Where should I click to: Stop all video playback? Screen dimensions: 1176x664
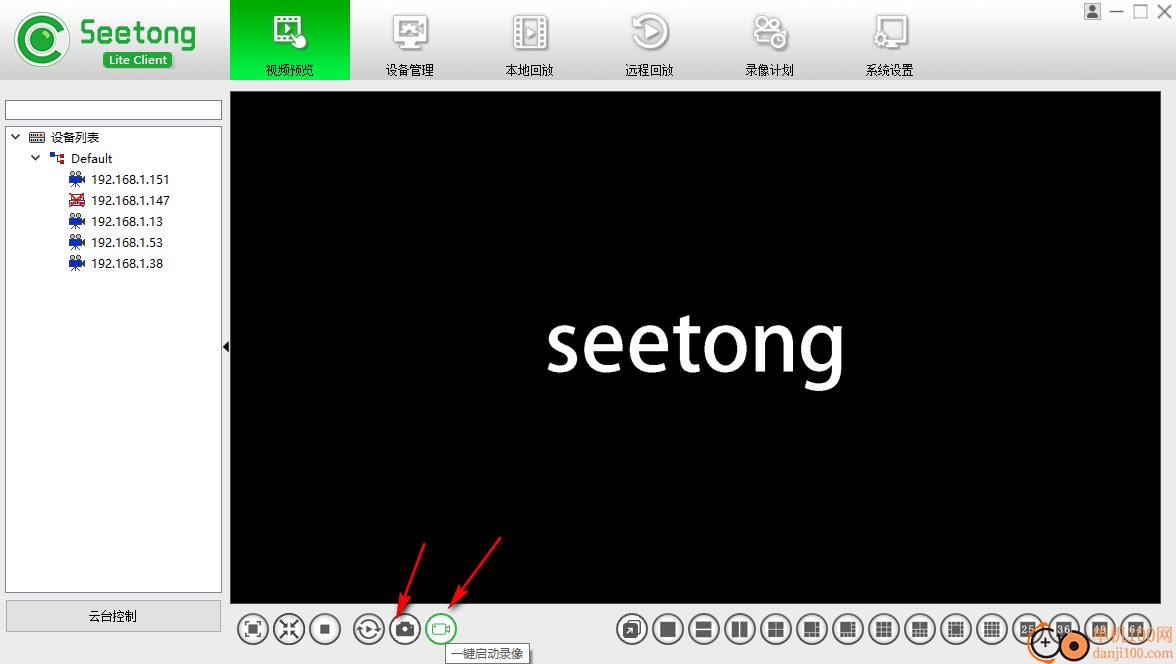tap(325, 629)
